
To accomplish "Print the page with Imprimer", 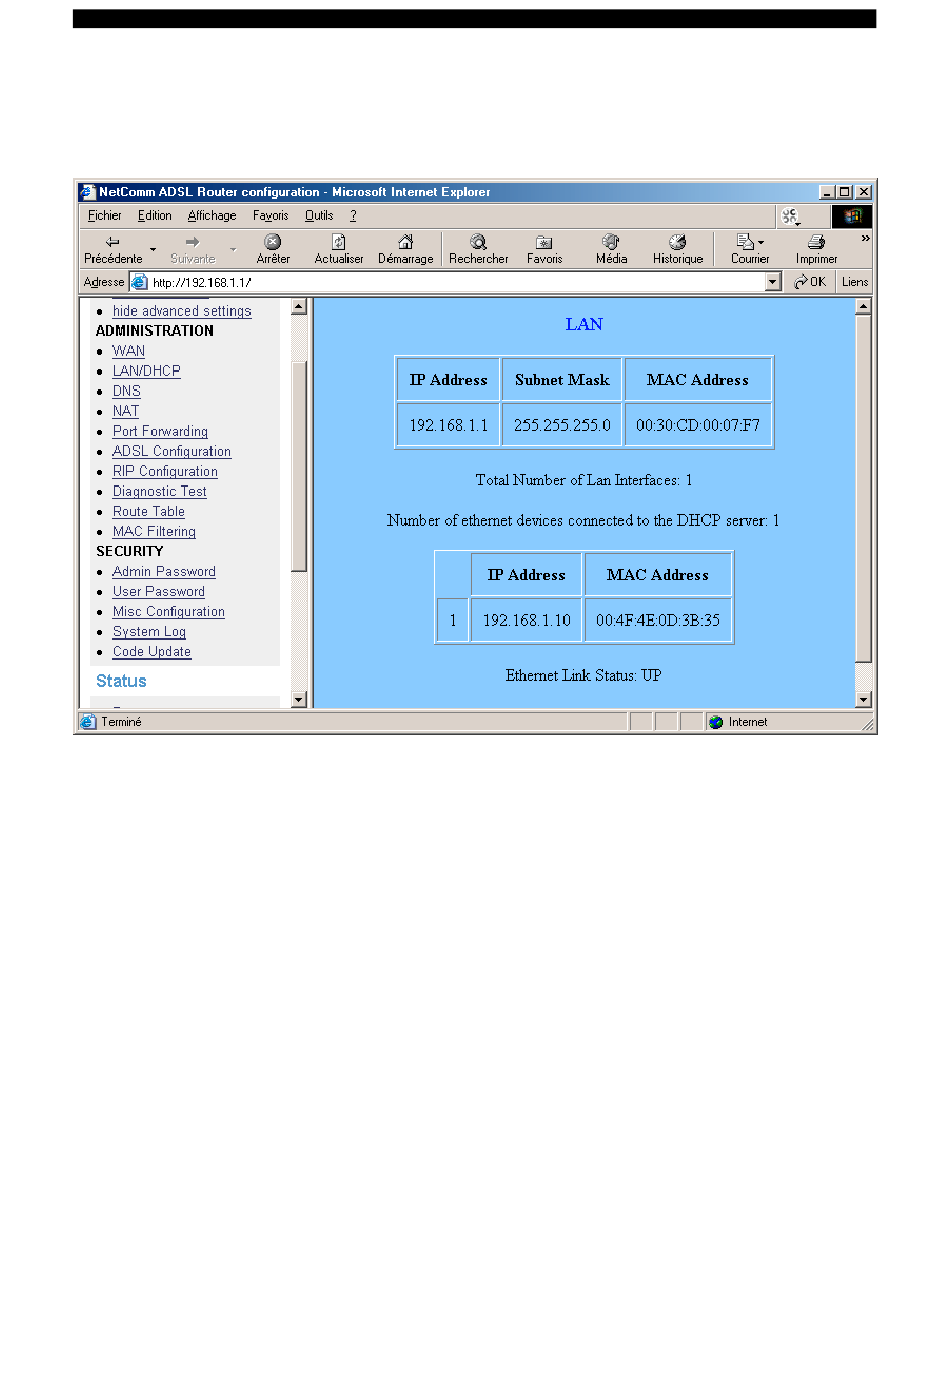I will tap(816, 249).
